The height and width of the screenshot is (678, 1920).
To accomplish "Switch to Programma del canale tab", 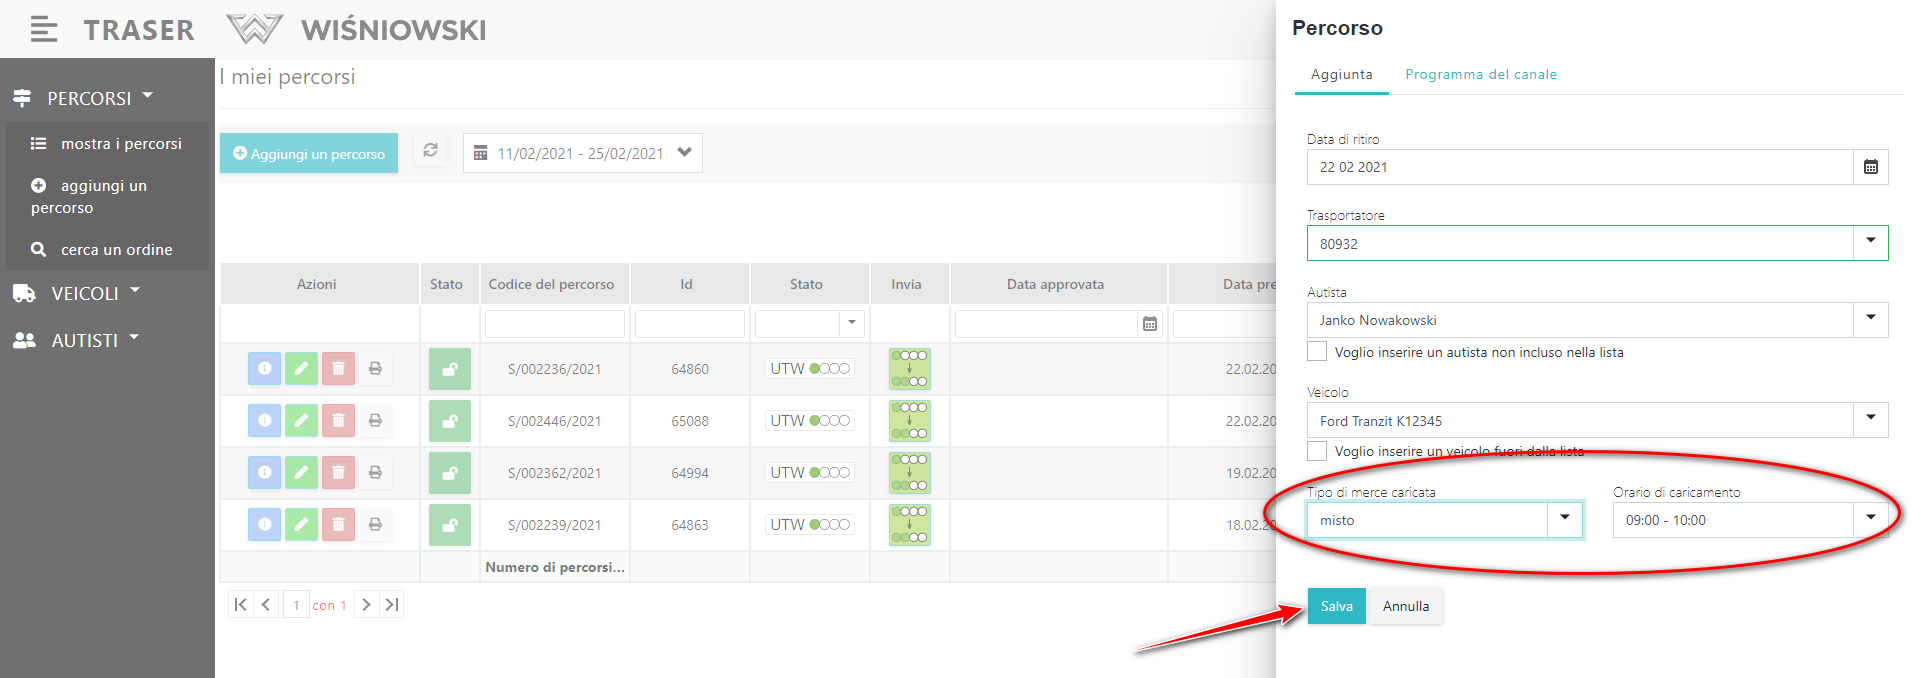I will (x=1480, y=75).
